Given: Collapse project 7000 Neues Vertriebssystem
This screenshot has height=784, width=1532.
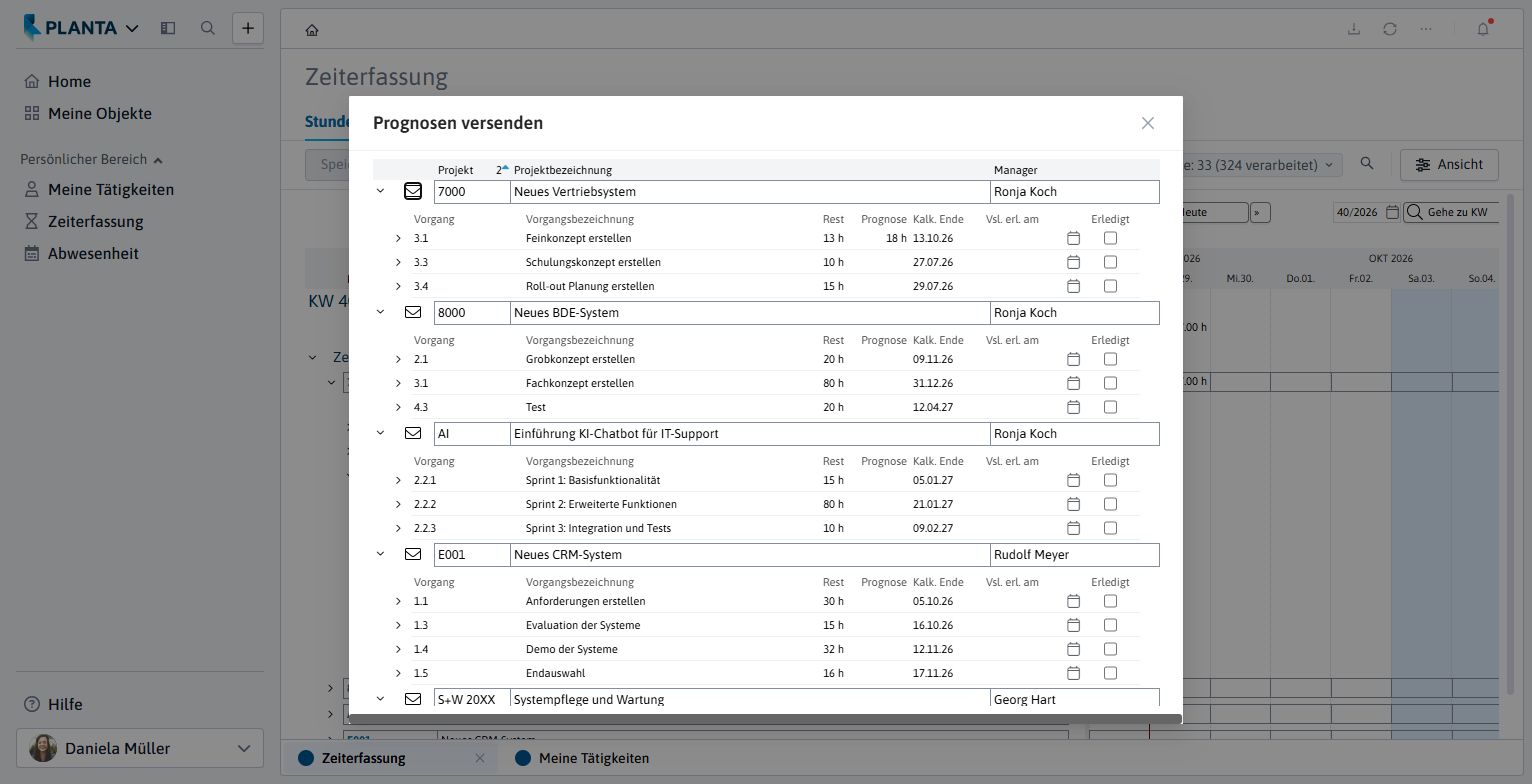Looking at the screenshot, I should tap(380, 191).
